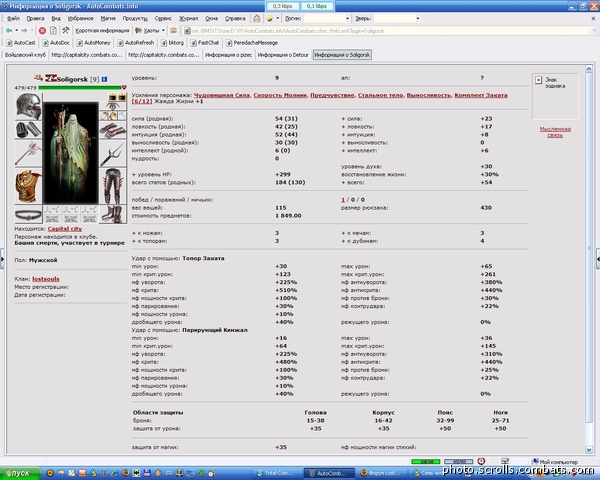This screenshot has height=480, width=600.
Task: Click the Windows Пуск start button
Action: tap(19, 473)
